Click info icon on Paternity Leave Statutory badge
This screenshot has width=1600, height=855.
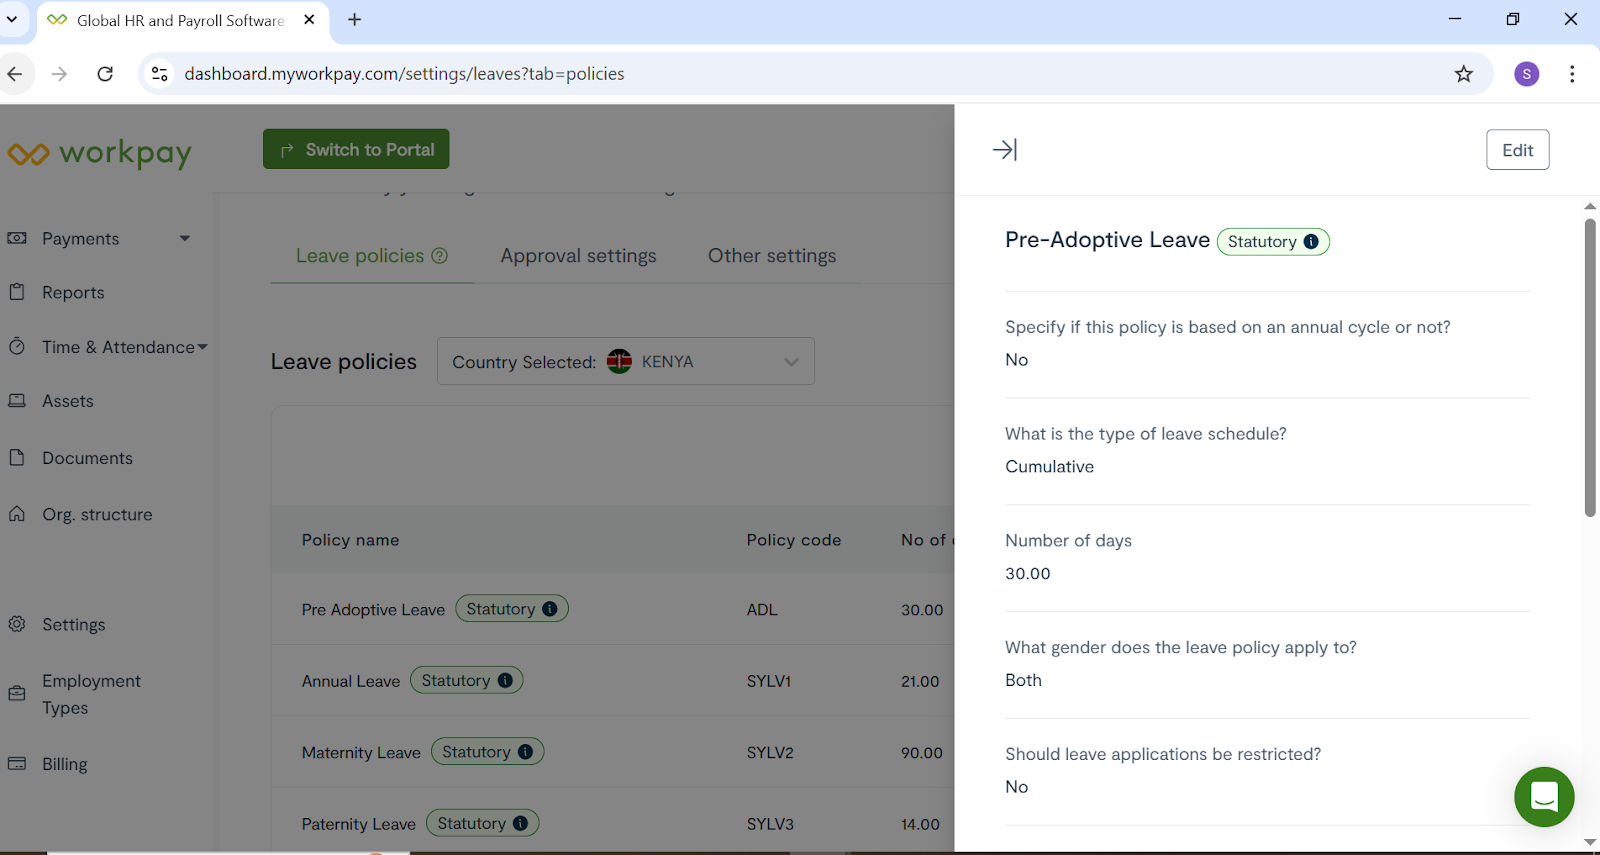pyautogui.click(x=520, y=824)
